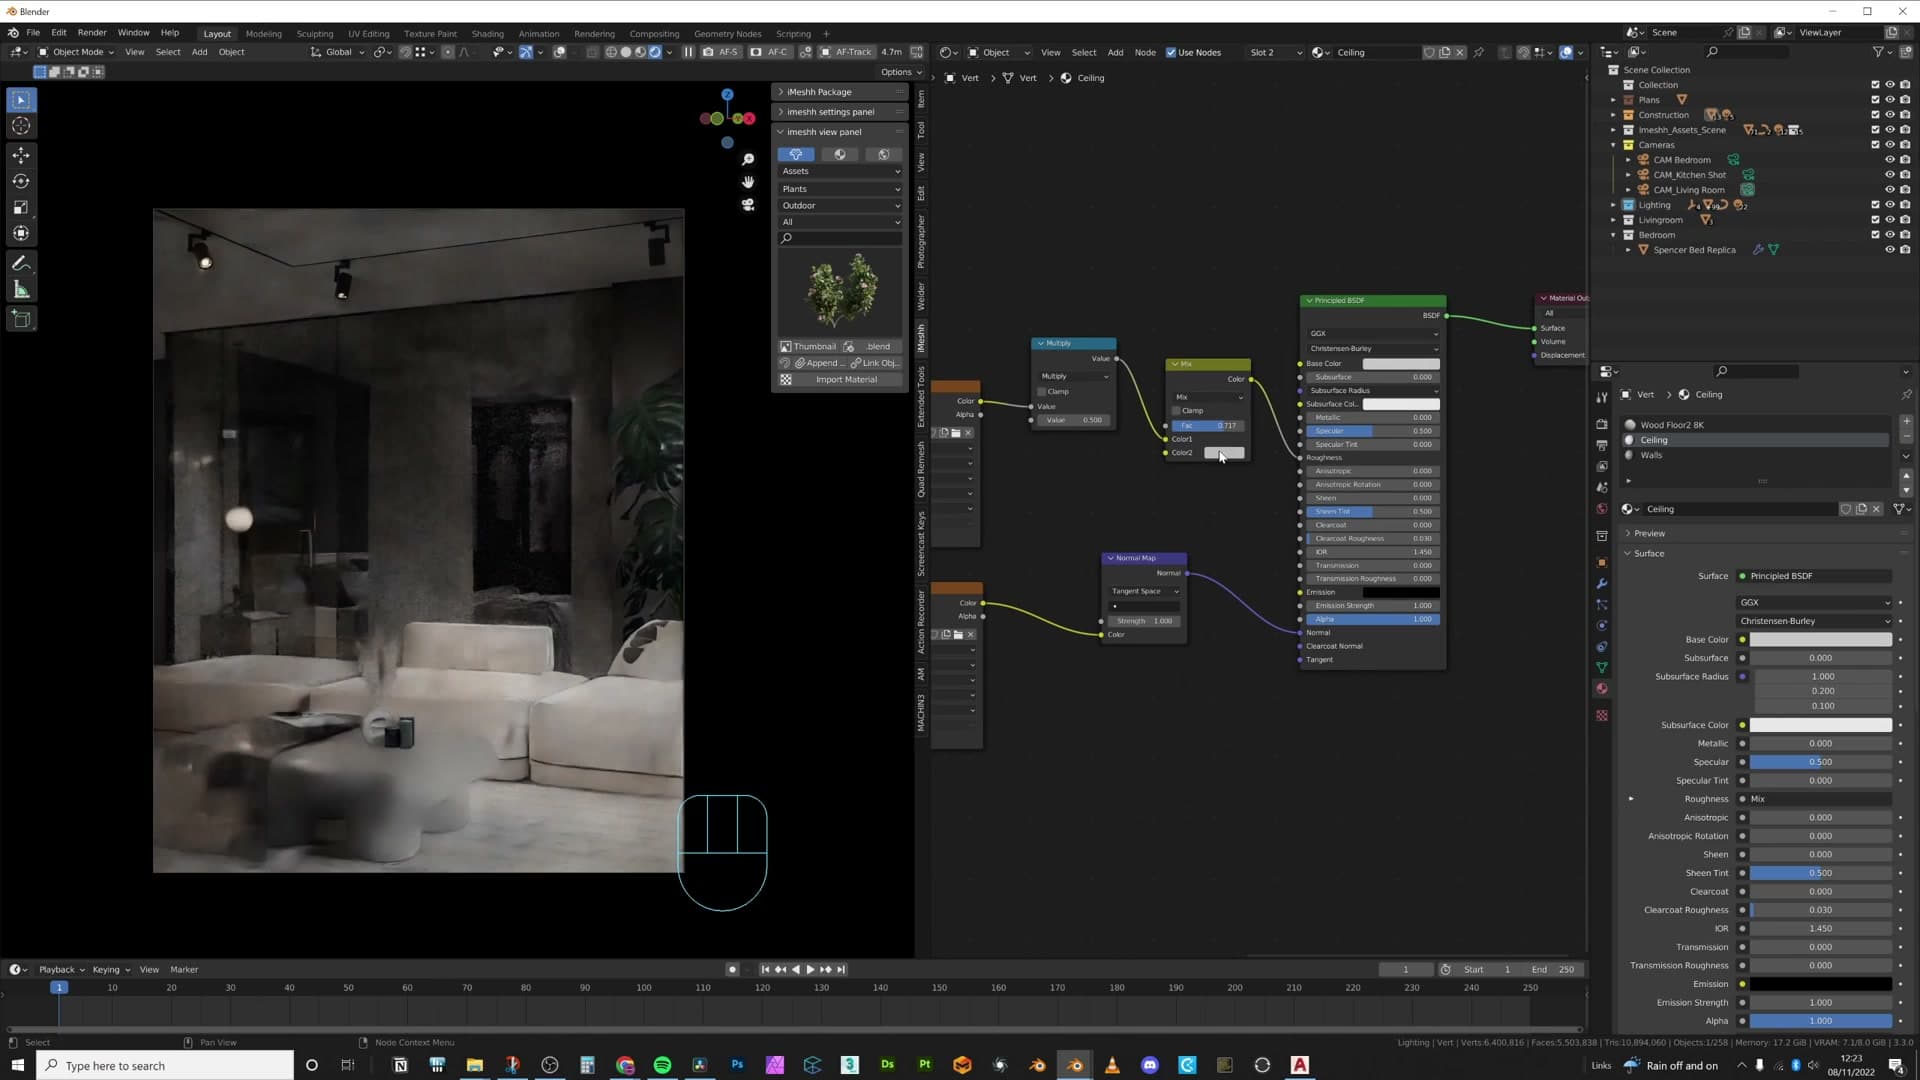Viewport: 1920px width, 1080px height.
Task: Switch viewport to rendered shading mode
Action: point(655,52)
